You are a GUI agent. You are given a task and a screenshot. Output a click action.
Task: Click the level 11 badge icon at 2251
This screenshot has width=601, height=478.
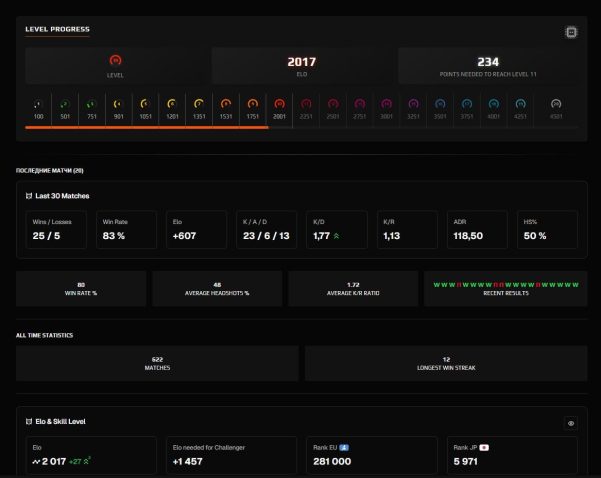pos(306,103)
